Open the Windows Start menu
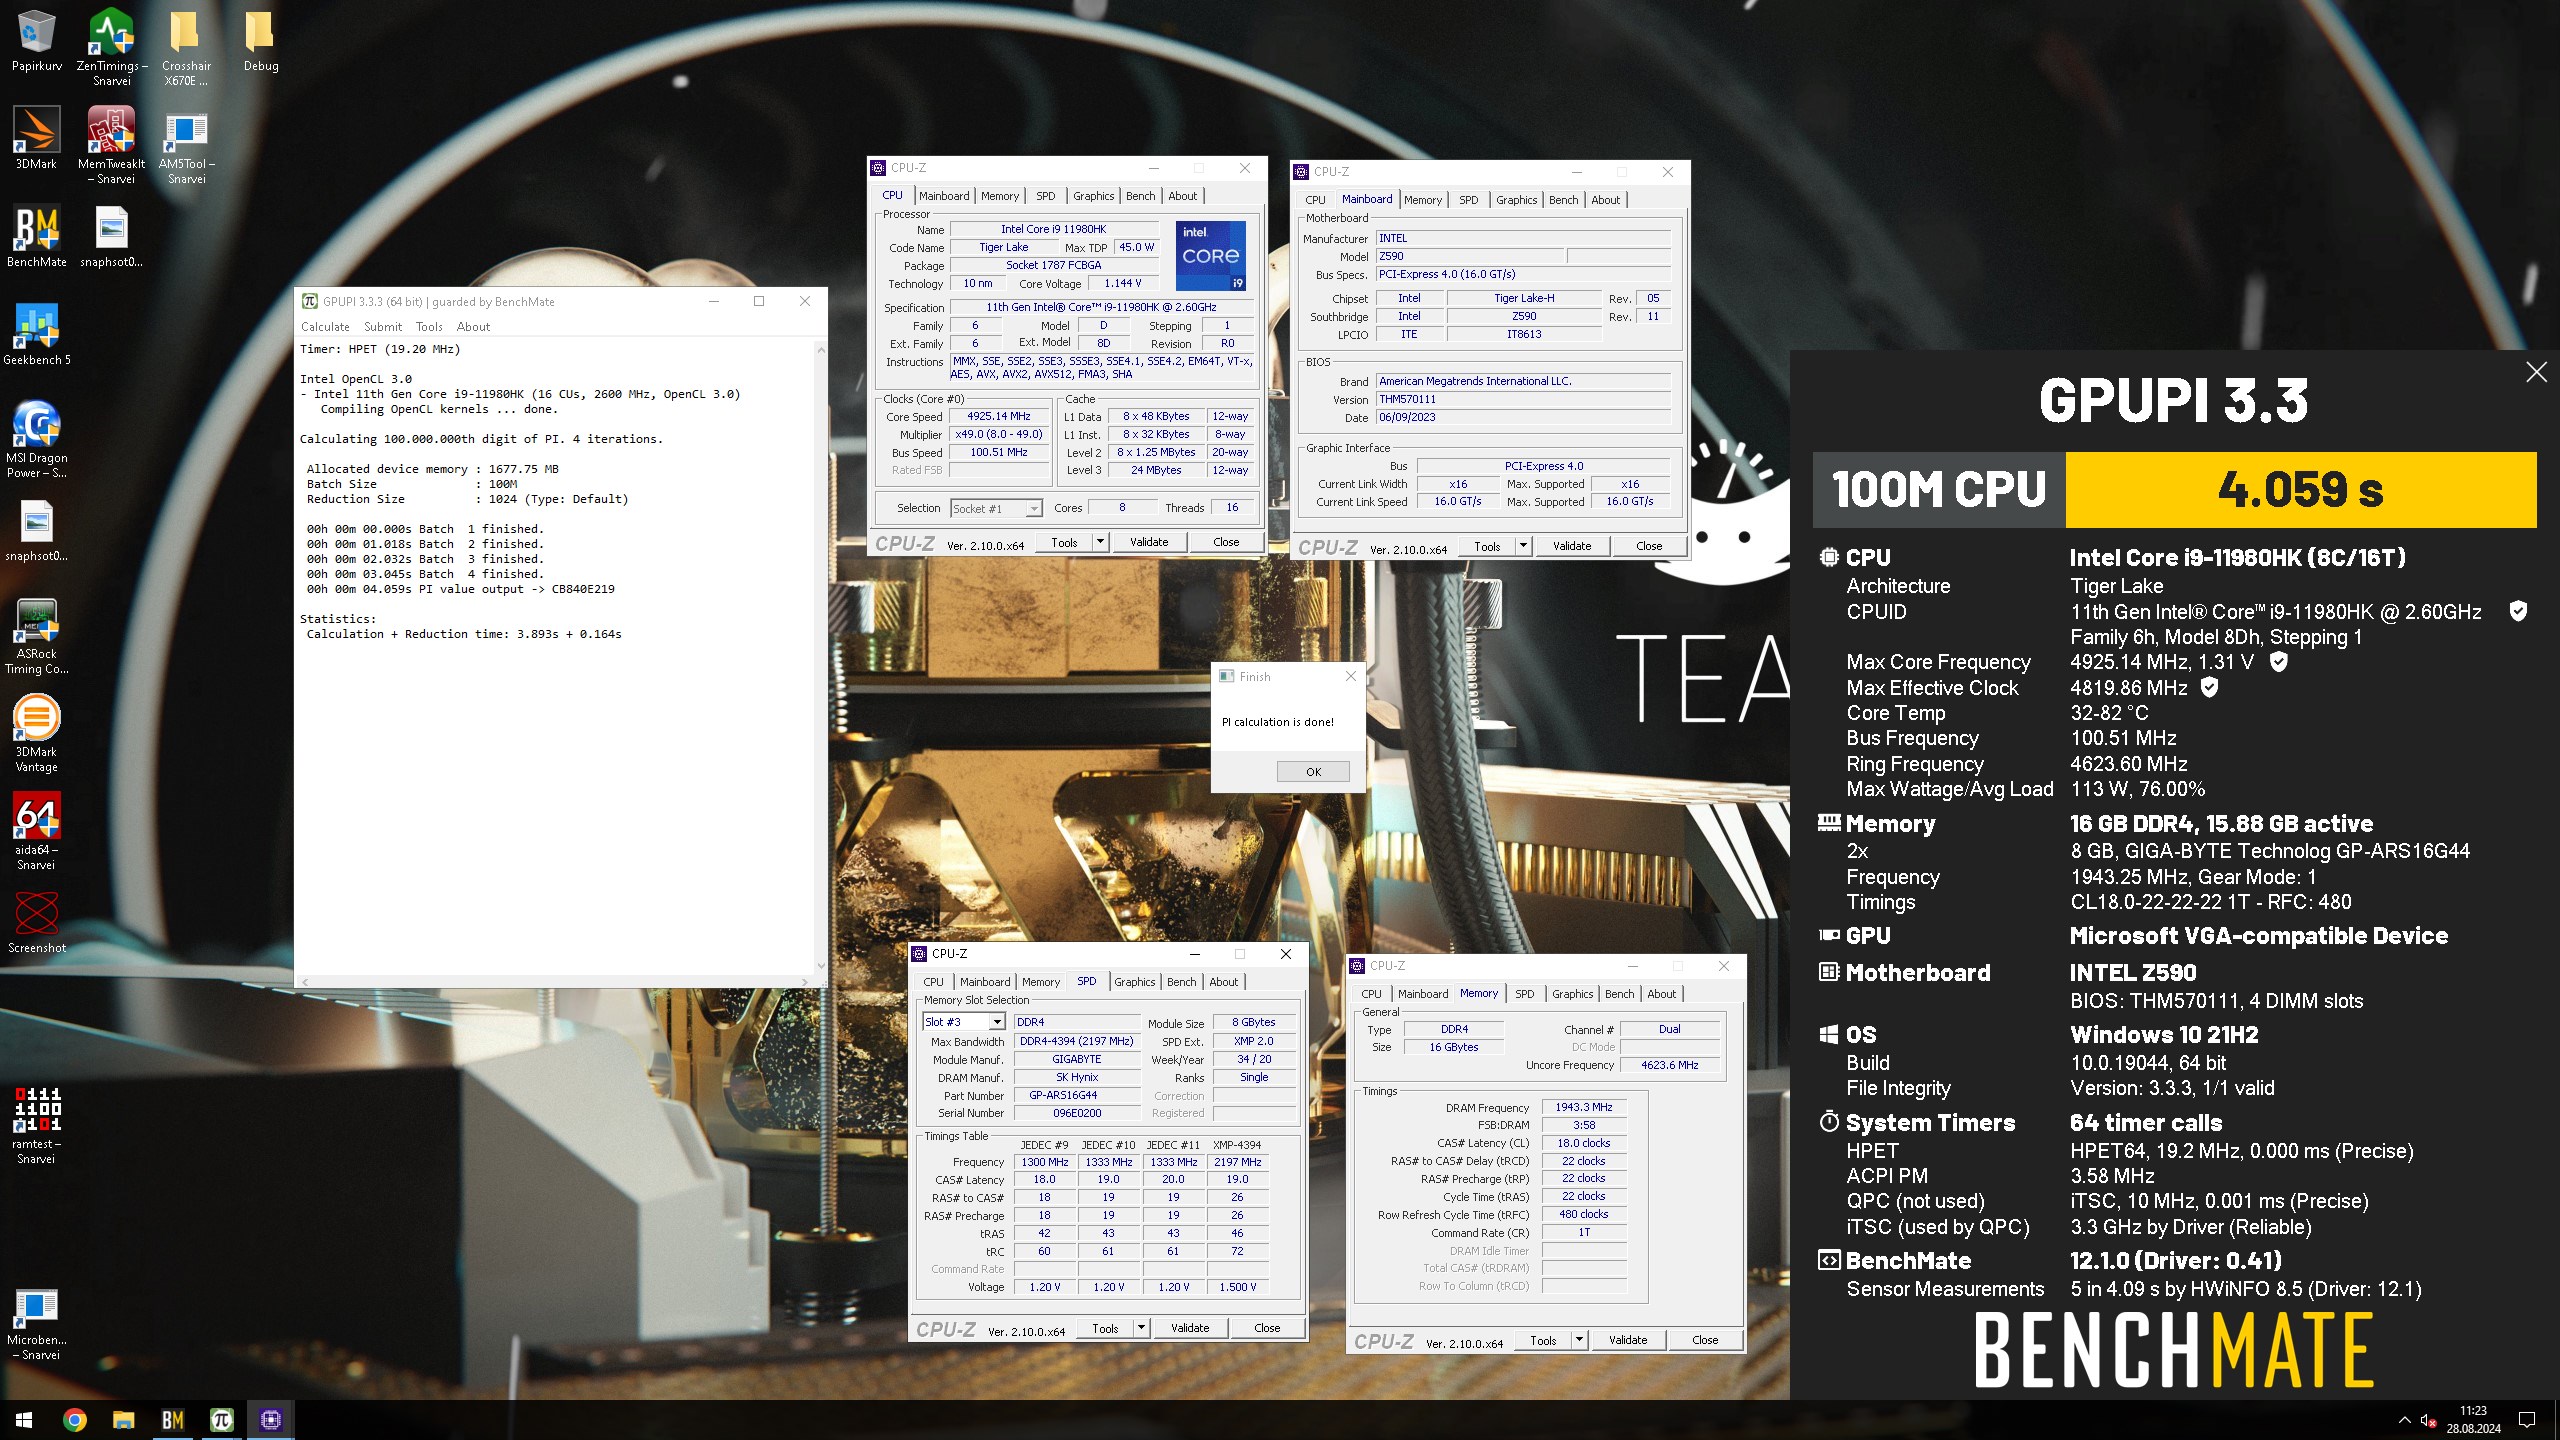 24,1419
